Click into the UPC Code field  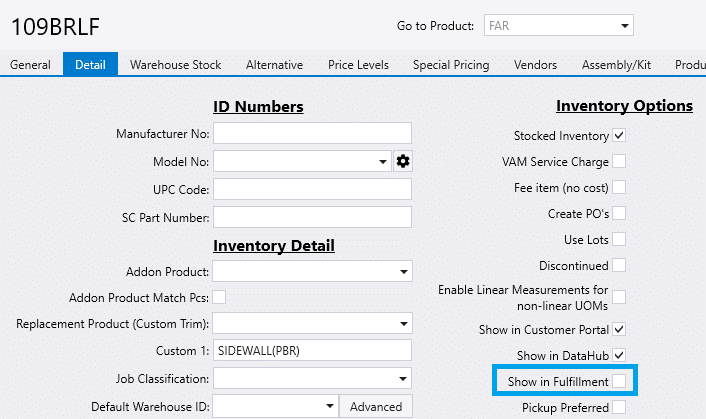point(312,189)
